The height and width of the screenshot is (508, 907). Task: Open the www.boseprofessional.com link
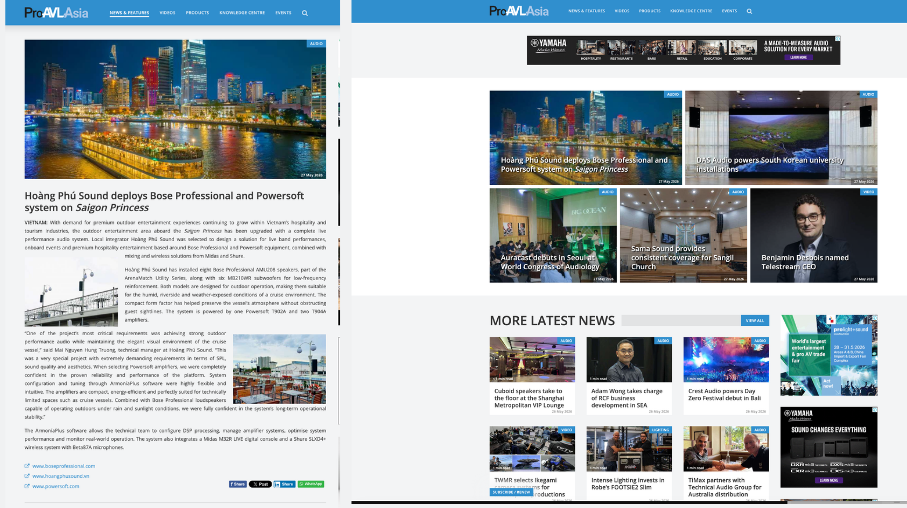64,466
